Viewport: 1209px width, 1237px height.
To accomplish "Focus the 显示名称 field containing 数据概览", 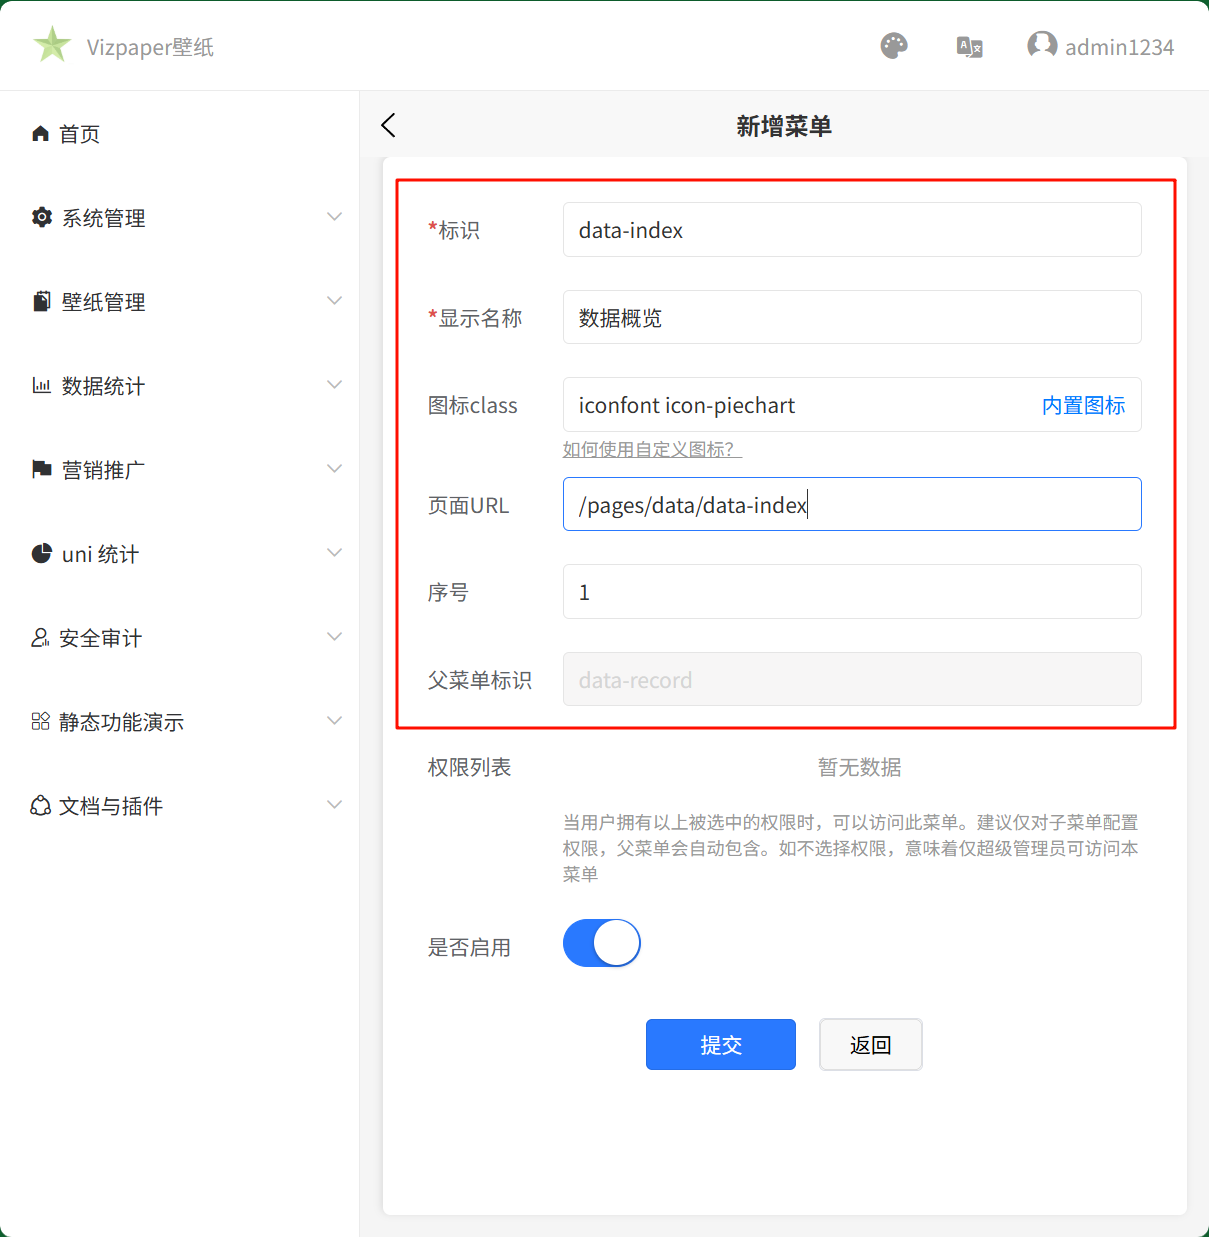I will [852, 317].
